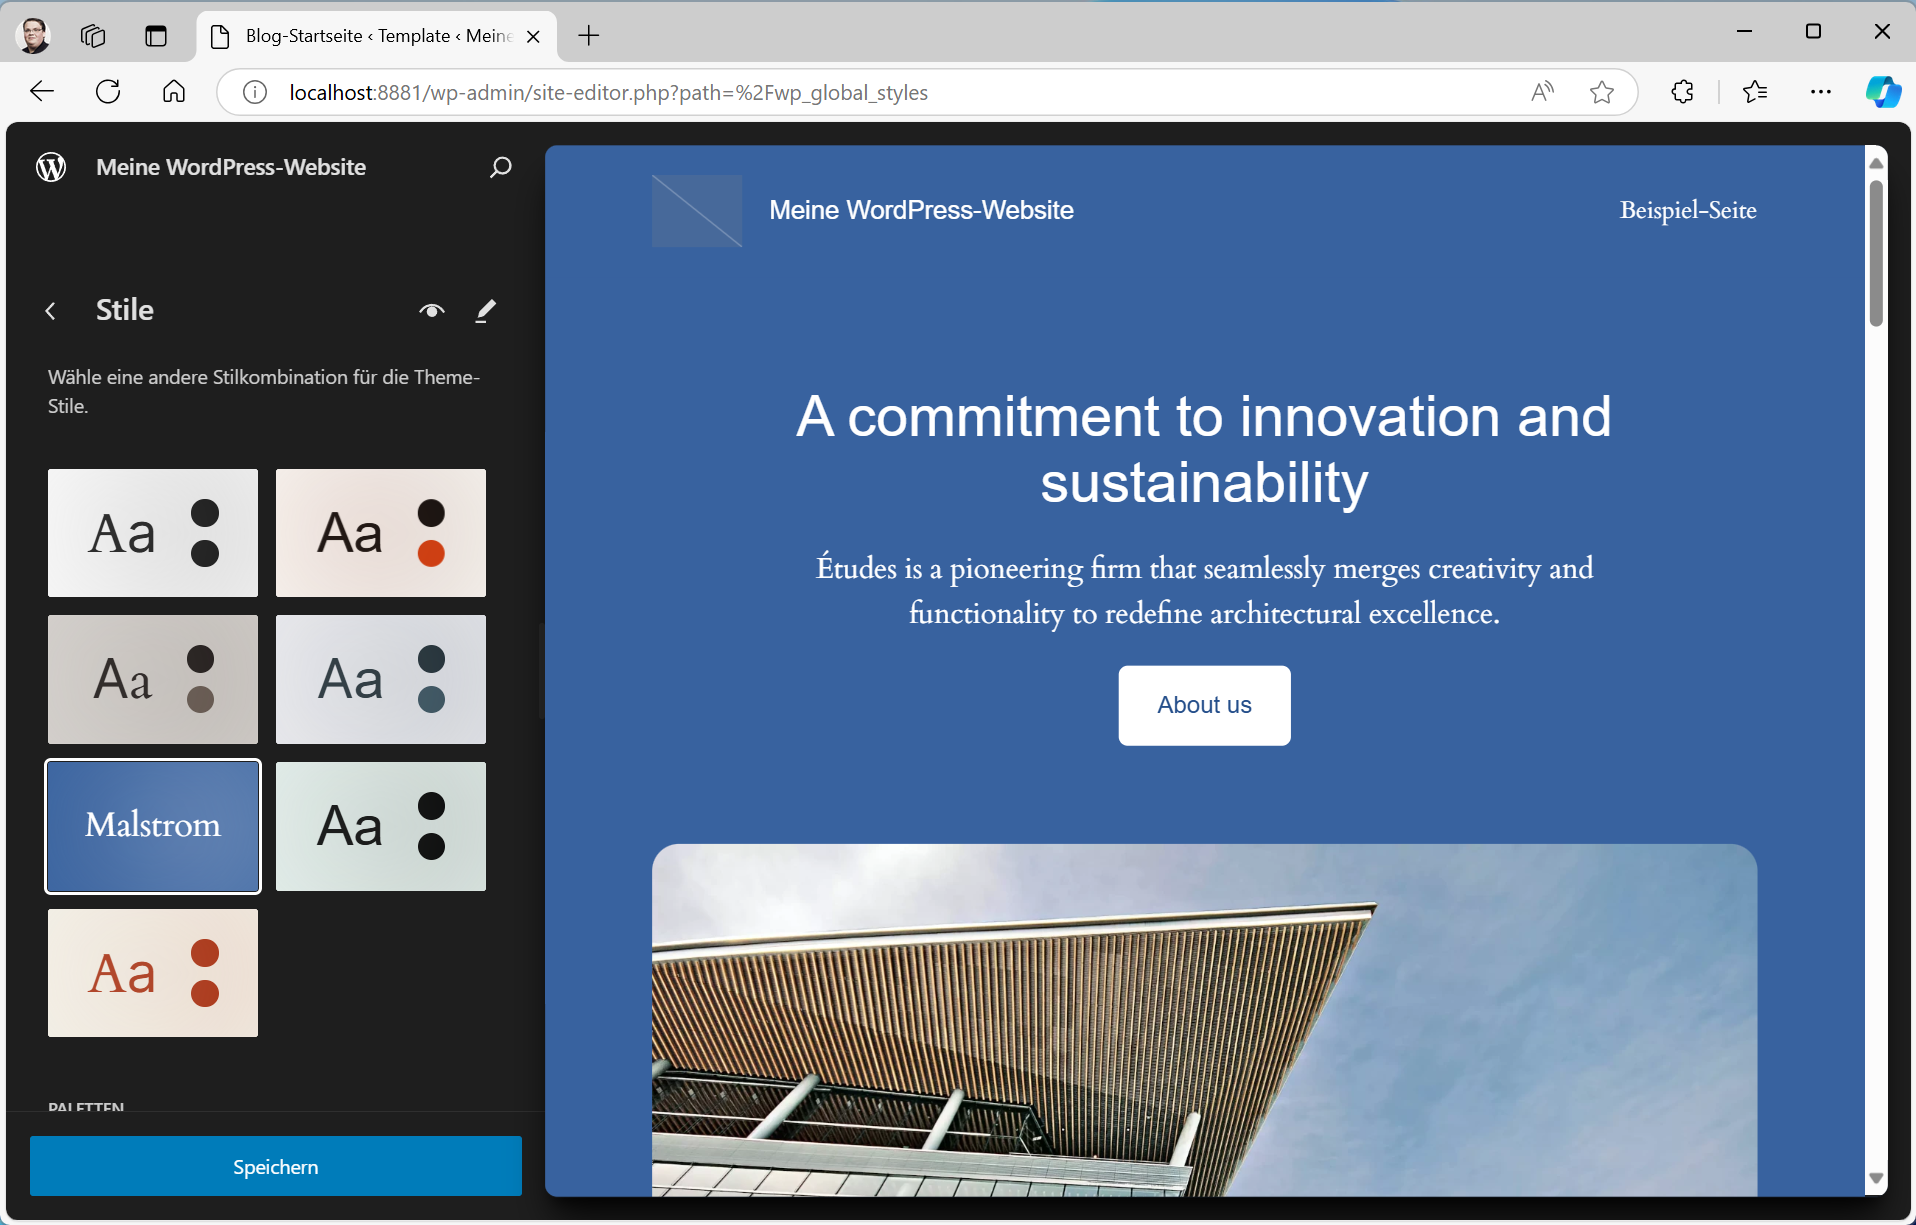Click the Speichern button
The height and width of the screenshot is (1225, 1916).
(275, 1166)
